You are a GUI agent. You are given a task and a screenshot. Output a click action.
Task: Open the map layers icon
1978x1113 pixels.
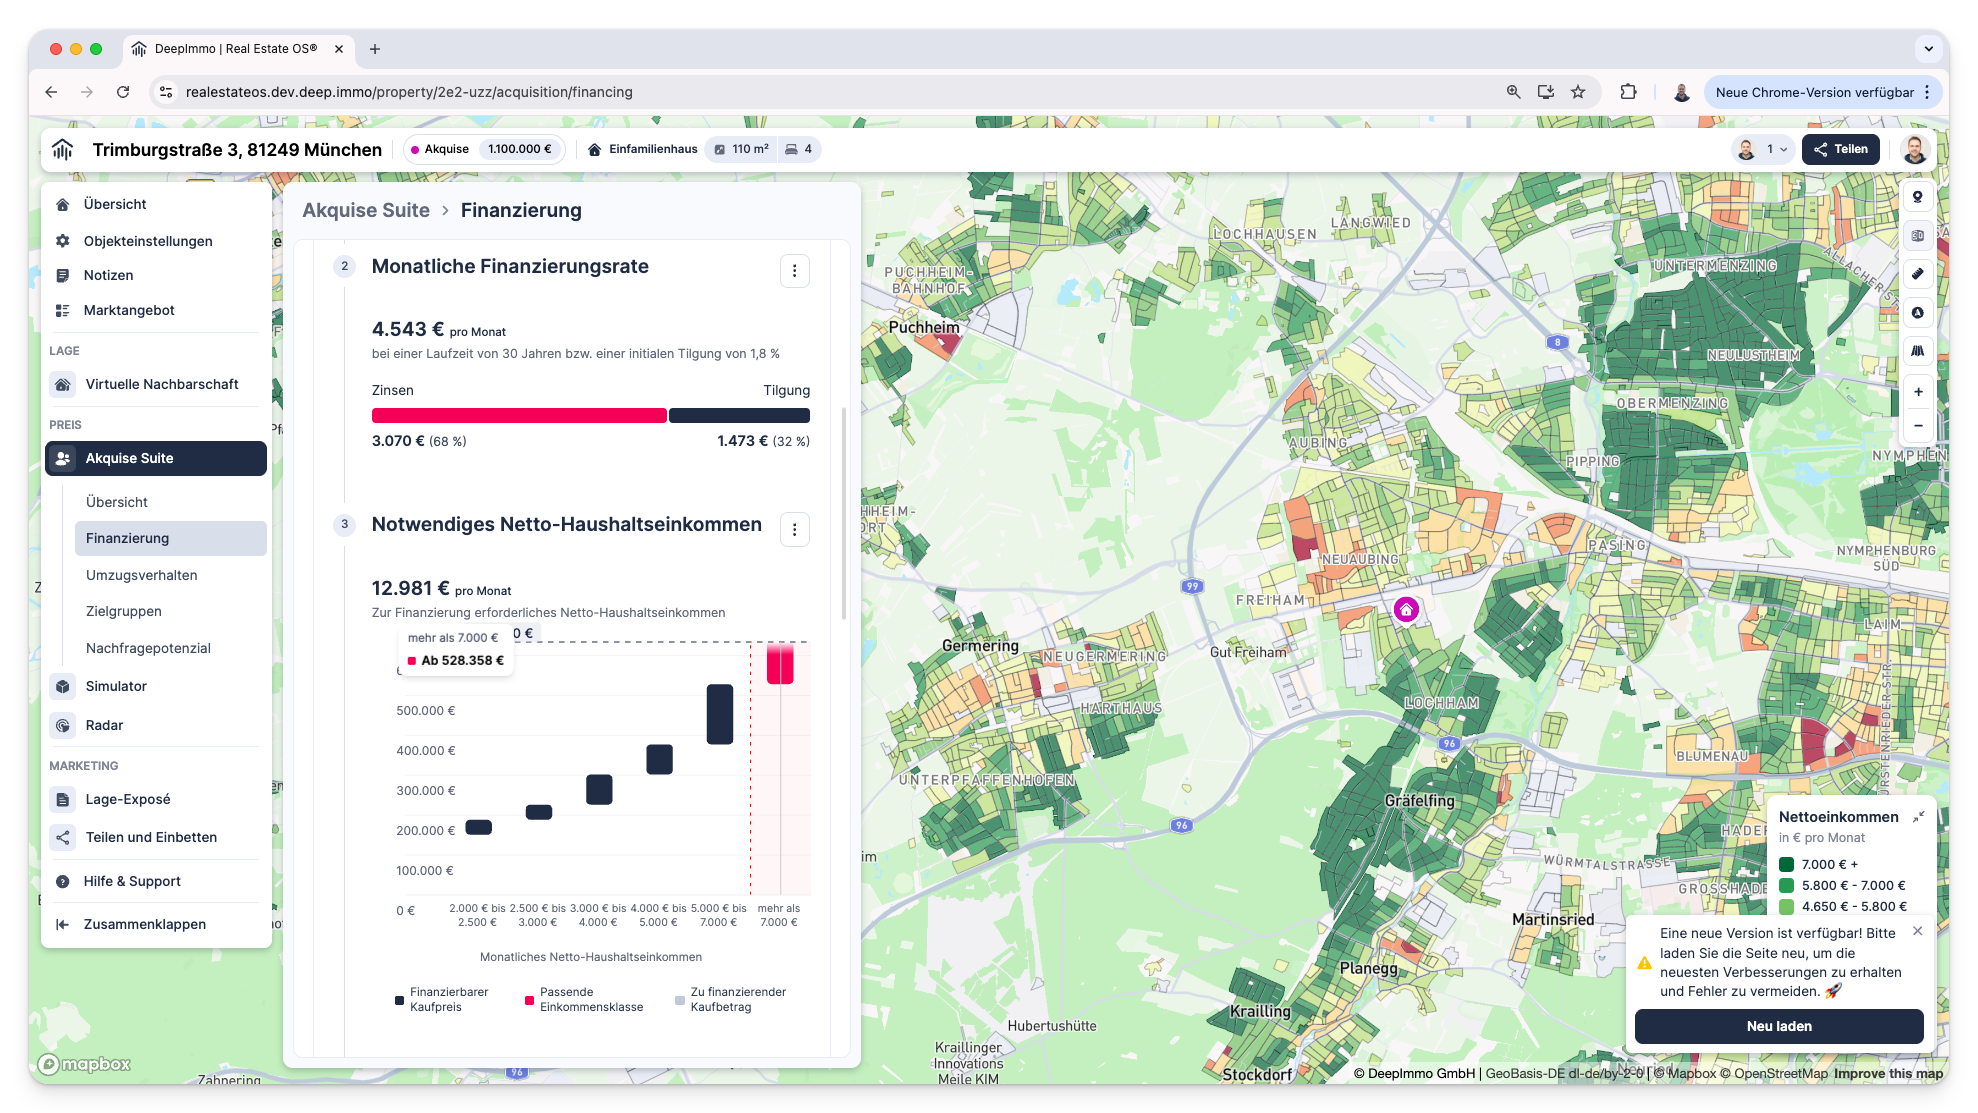(x=1917, y=351)
